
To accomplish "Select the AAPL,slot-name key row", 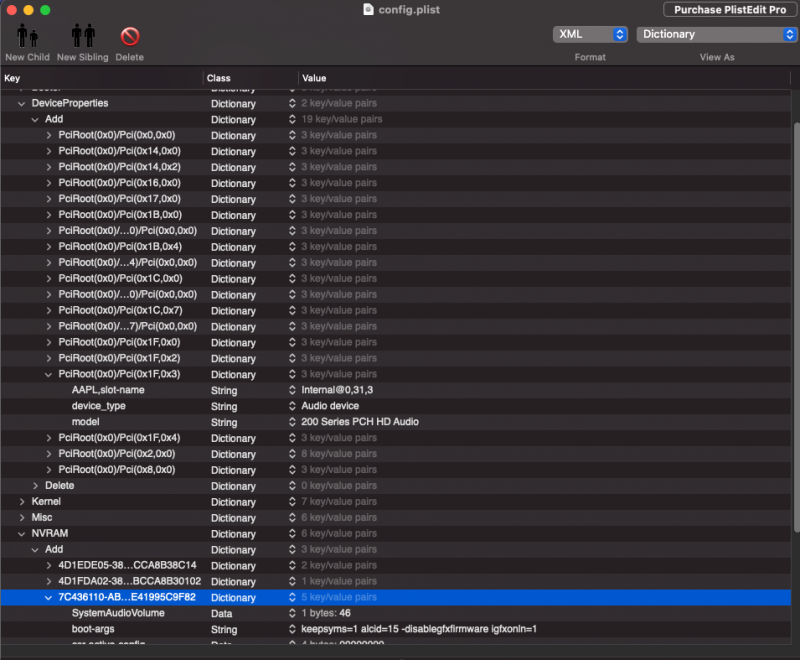I will [x=108, y=390].
